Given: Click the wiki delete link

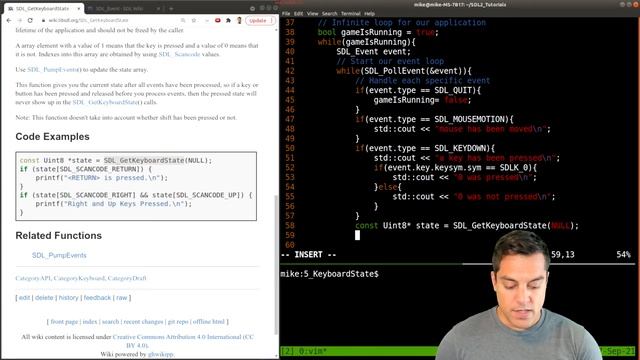Looking at the screenshot, I should coord(44,298).
